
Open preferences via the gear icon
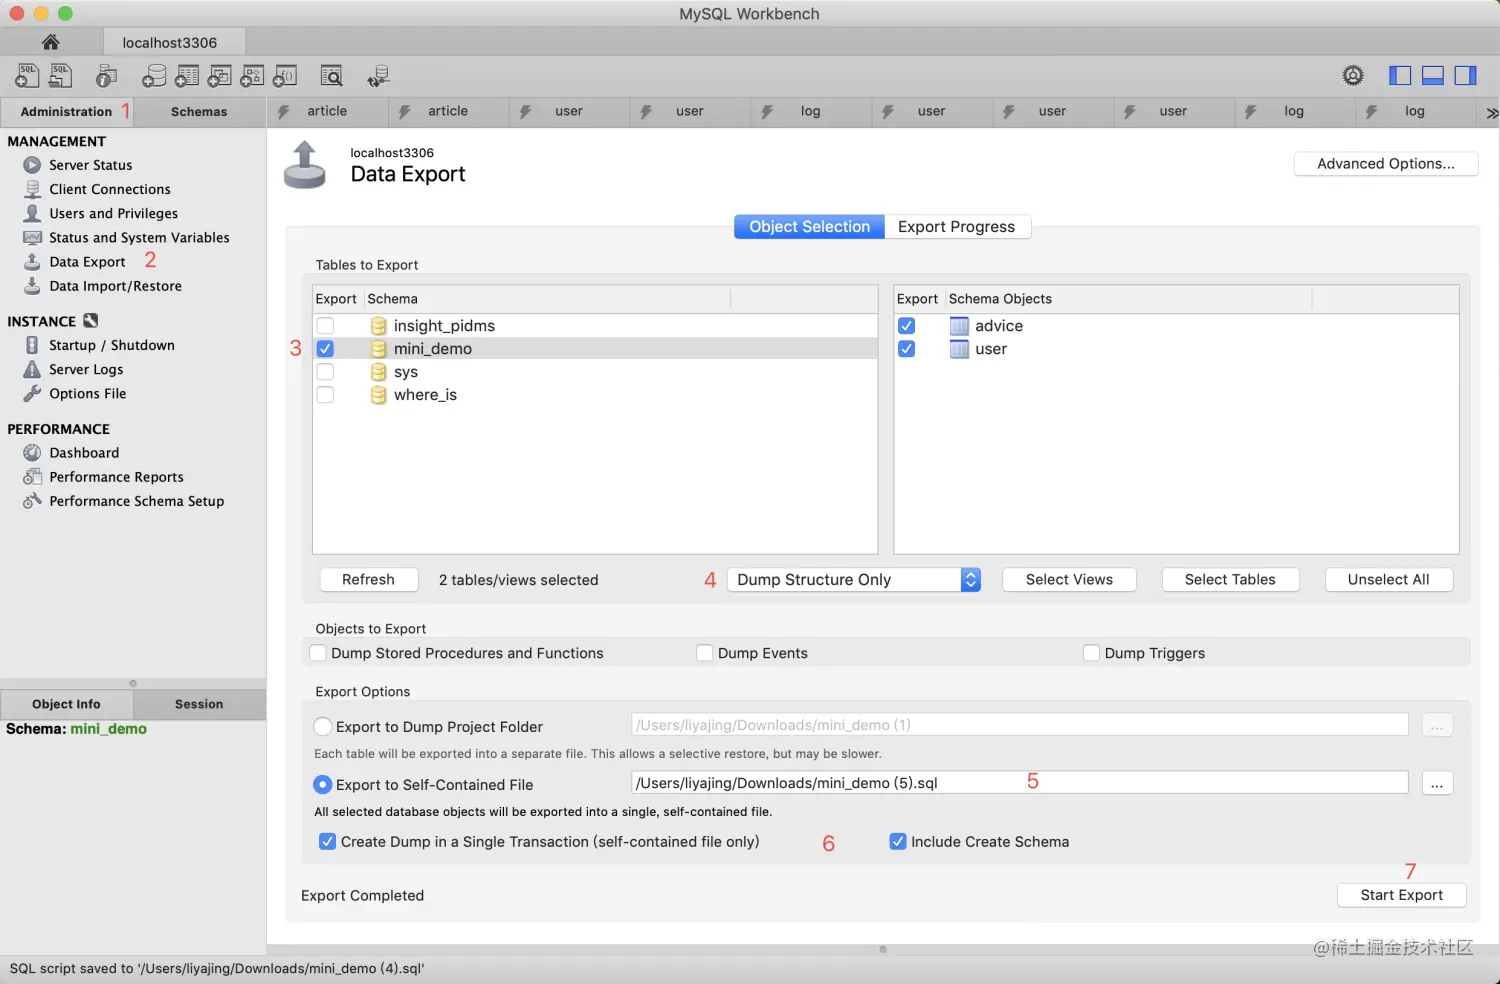1353,75
